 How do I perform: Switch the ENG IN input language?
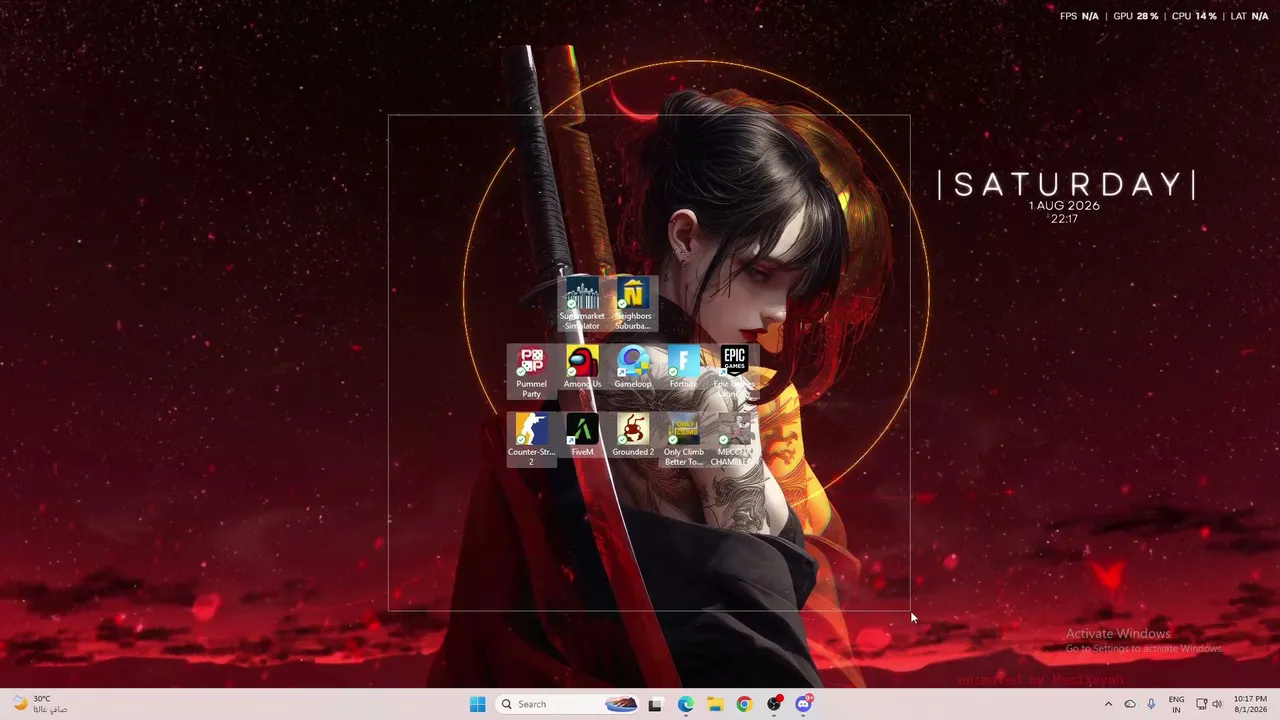(1176, 704)
